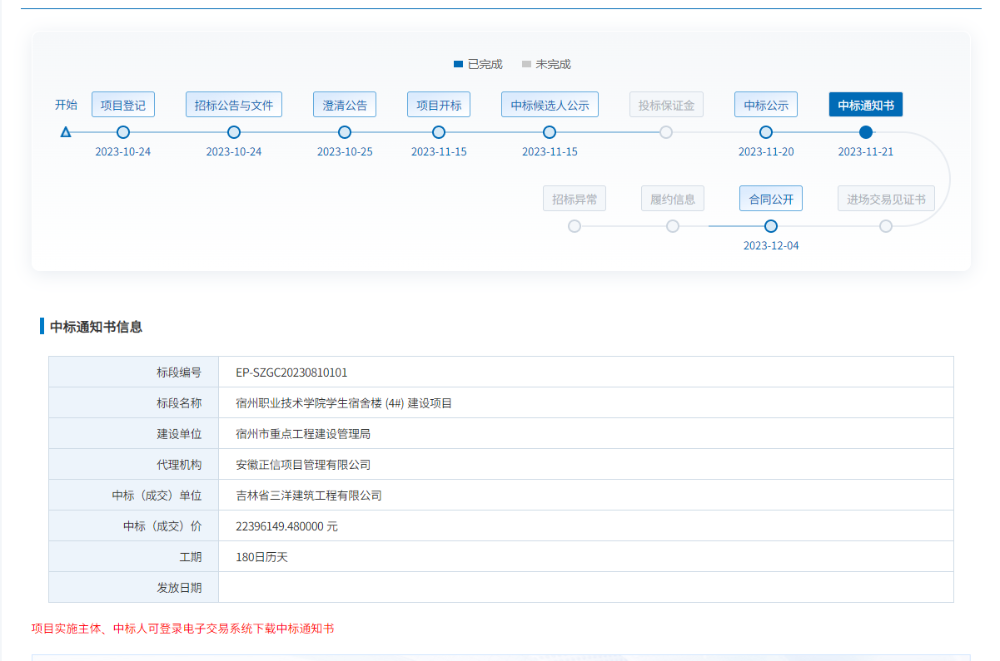Select the active 中标通知书 step
Screen dimensions: 1000x661
pyautogui.click(x=865, y=105)
